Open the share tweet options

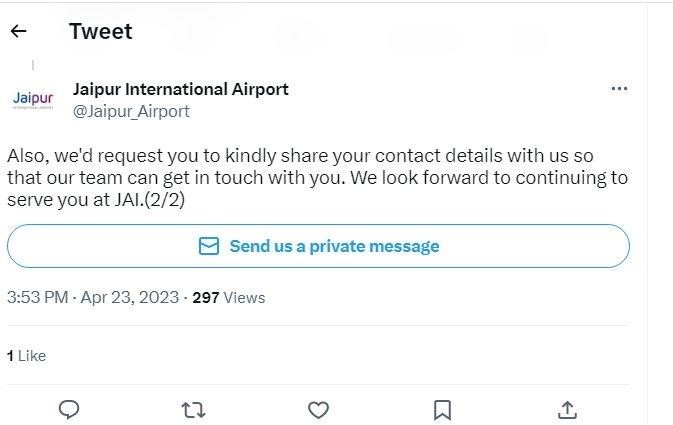[x=567, y=409]
